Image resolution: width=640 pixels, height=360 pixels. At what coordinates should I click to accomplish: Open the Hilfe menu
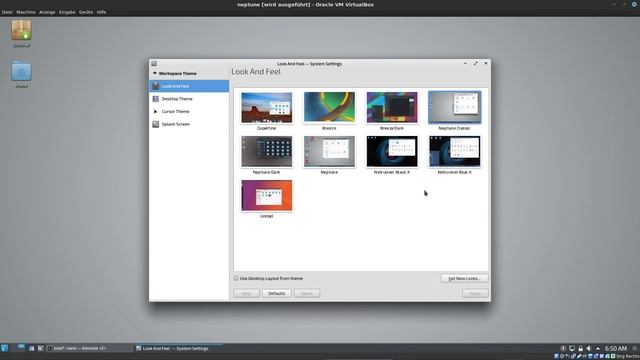101,12
